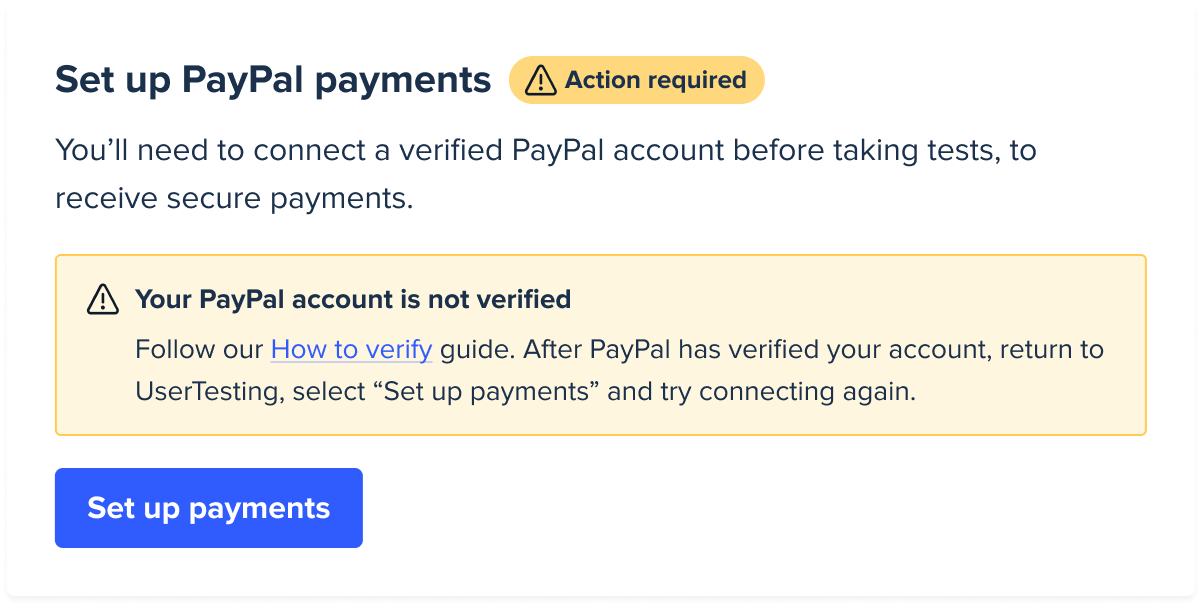Click the blue Set up payments button
The width and height of the screenshot is (1201, 606).
tap(208, 508)
